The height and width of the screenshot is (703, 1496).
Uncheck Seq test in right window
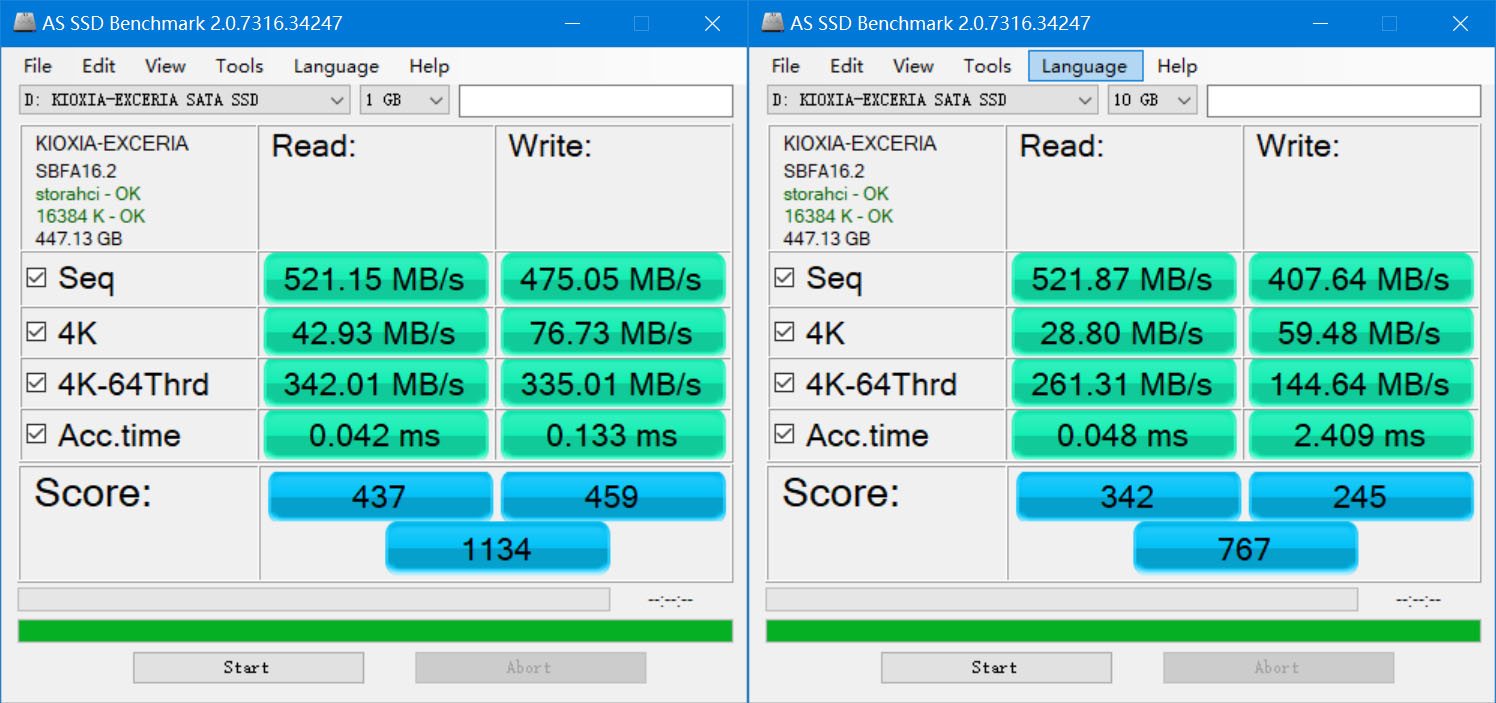[x=784, y=278]
